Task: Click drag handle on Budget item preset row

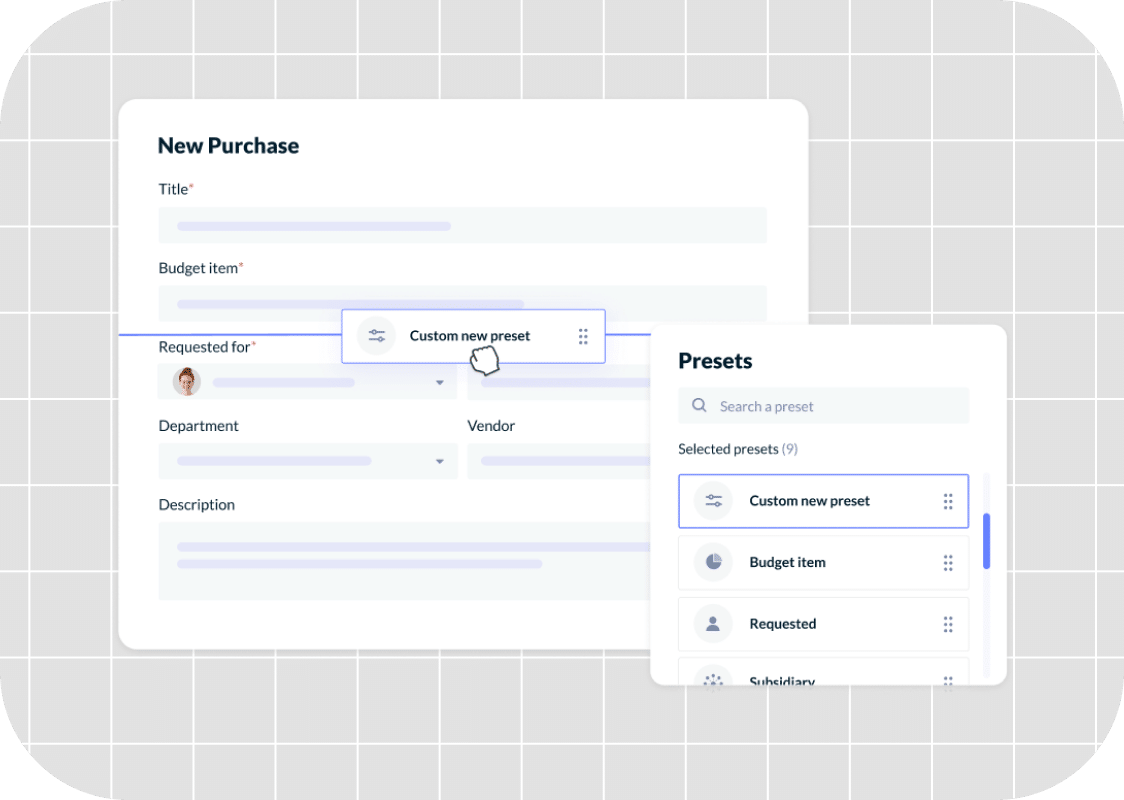Action: coord(947,563)
